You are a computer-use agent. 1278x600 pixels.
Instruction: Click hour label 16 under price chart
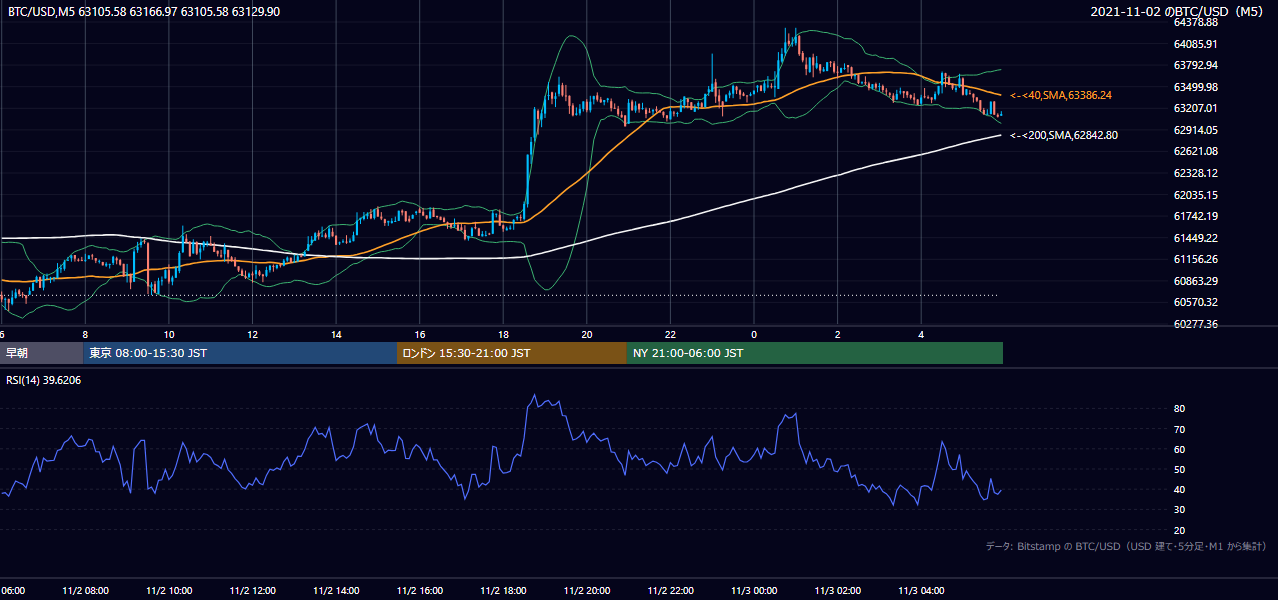pyautogui.click(x=420, y=334)
